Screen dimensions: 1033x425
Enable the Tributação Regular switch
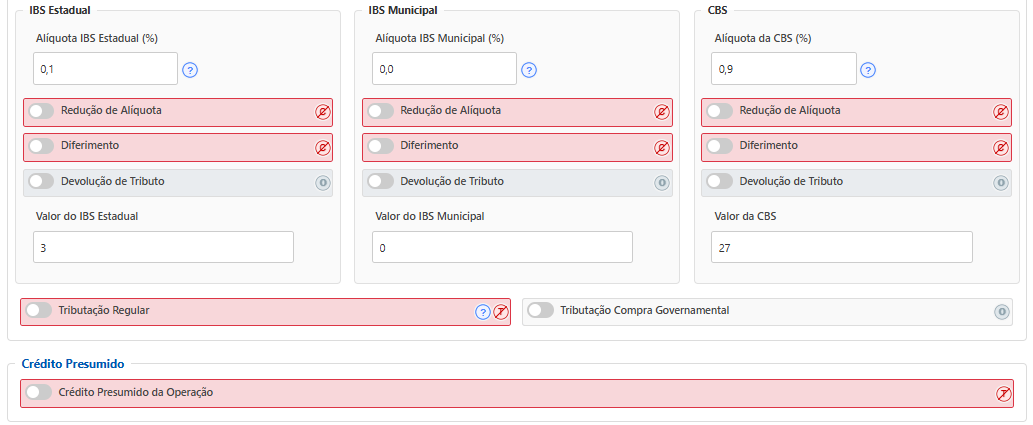[39, 311]
